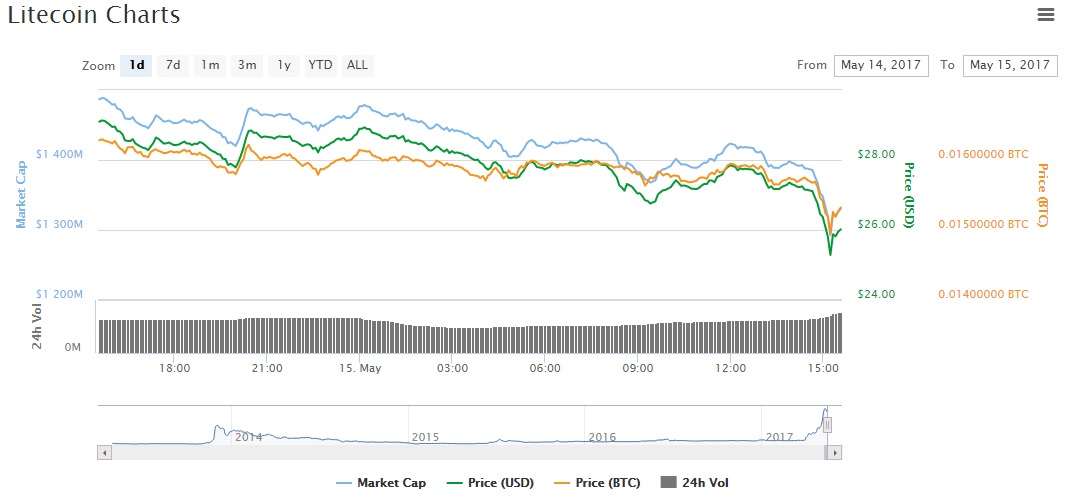
Task: Toggle 24h Vol series in legend
Action: (695, 483)
